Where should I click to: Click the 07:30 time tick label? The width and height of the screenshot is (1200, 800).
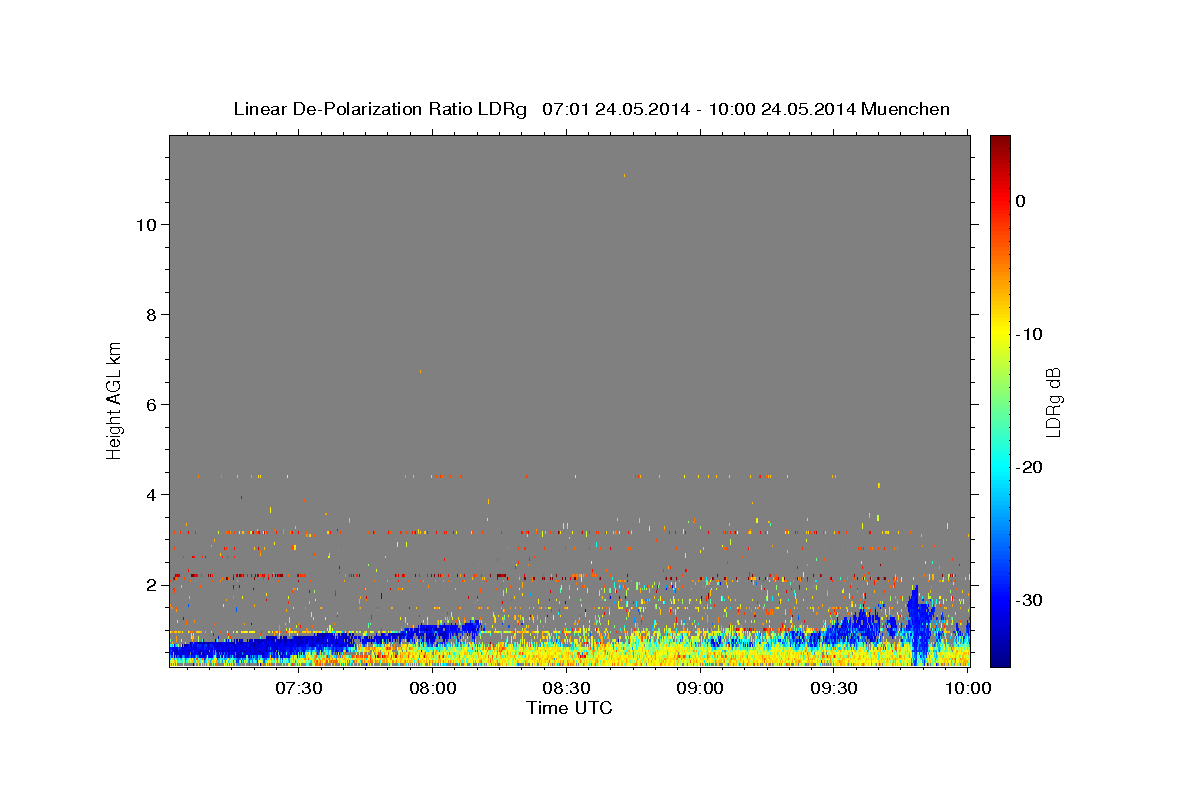pyautogui.click(x=299, y=688)
